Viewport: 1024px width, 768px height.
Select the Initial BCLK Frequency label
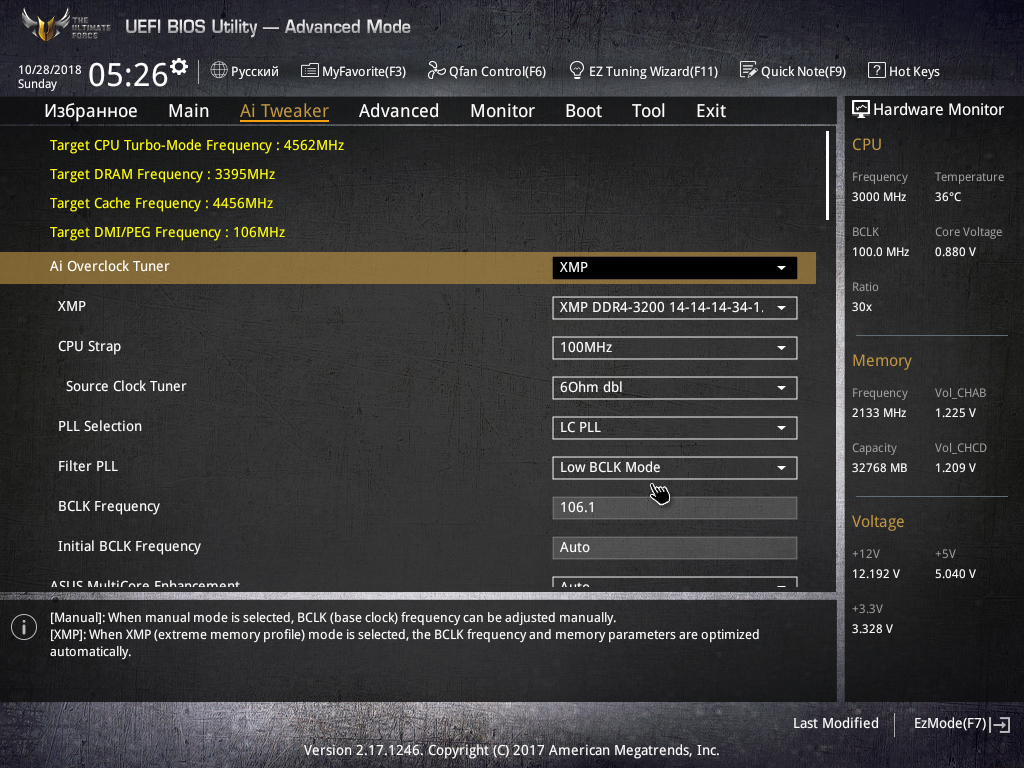tap(129, 547)
